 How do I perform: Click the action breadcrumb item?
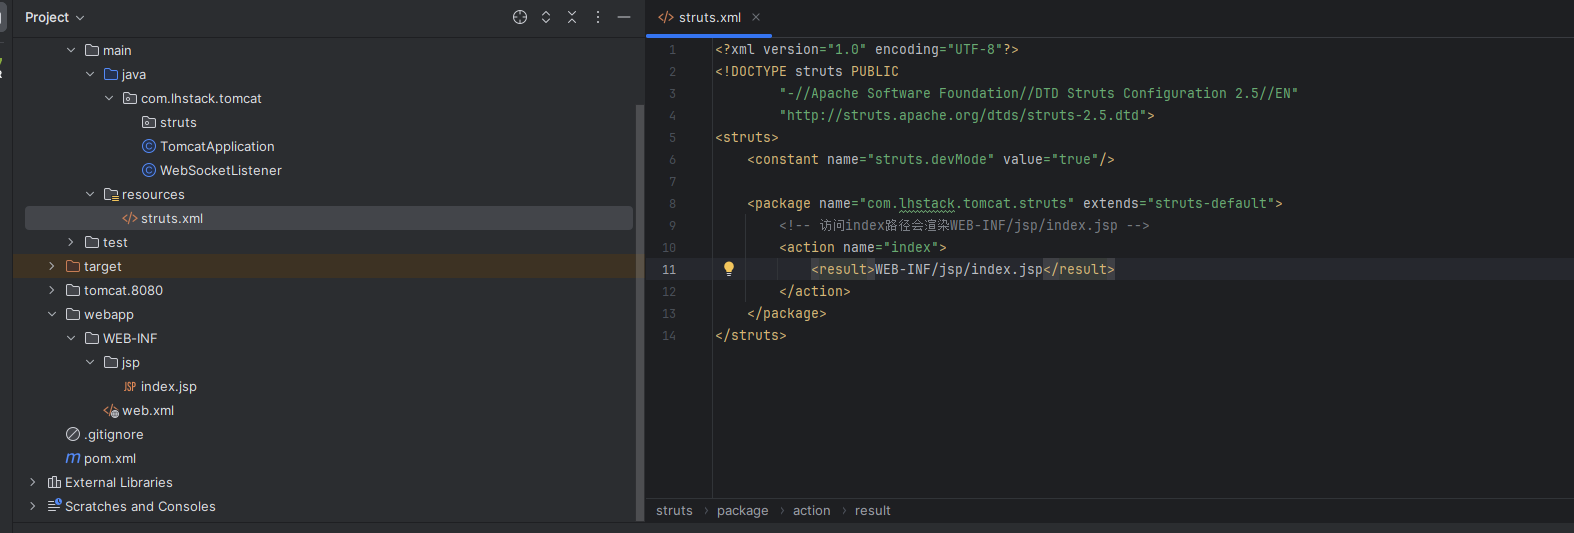coord(811,511)
